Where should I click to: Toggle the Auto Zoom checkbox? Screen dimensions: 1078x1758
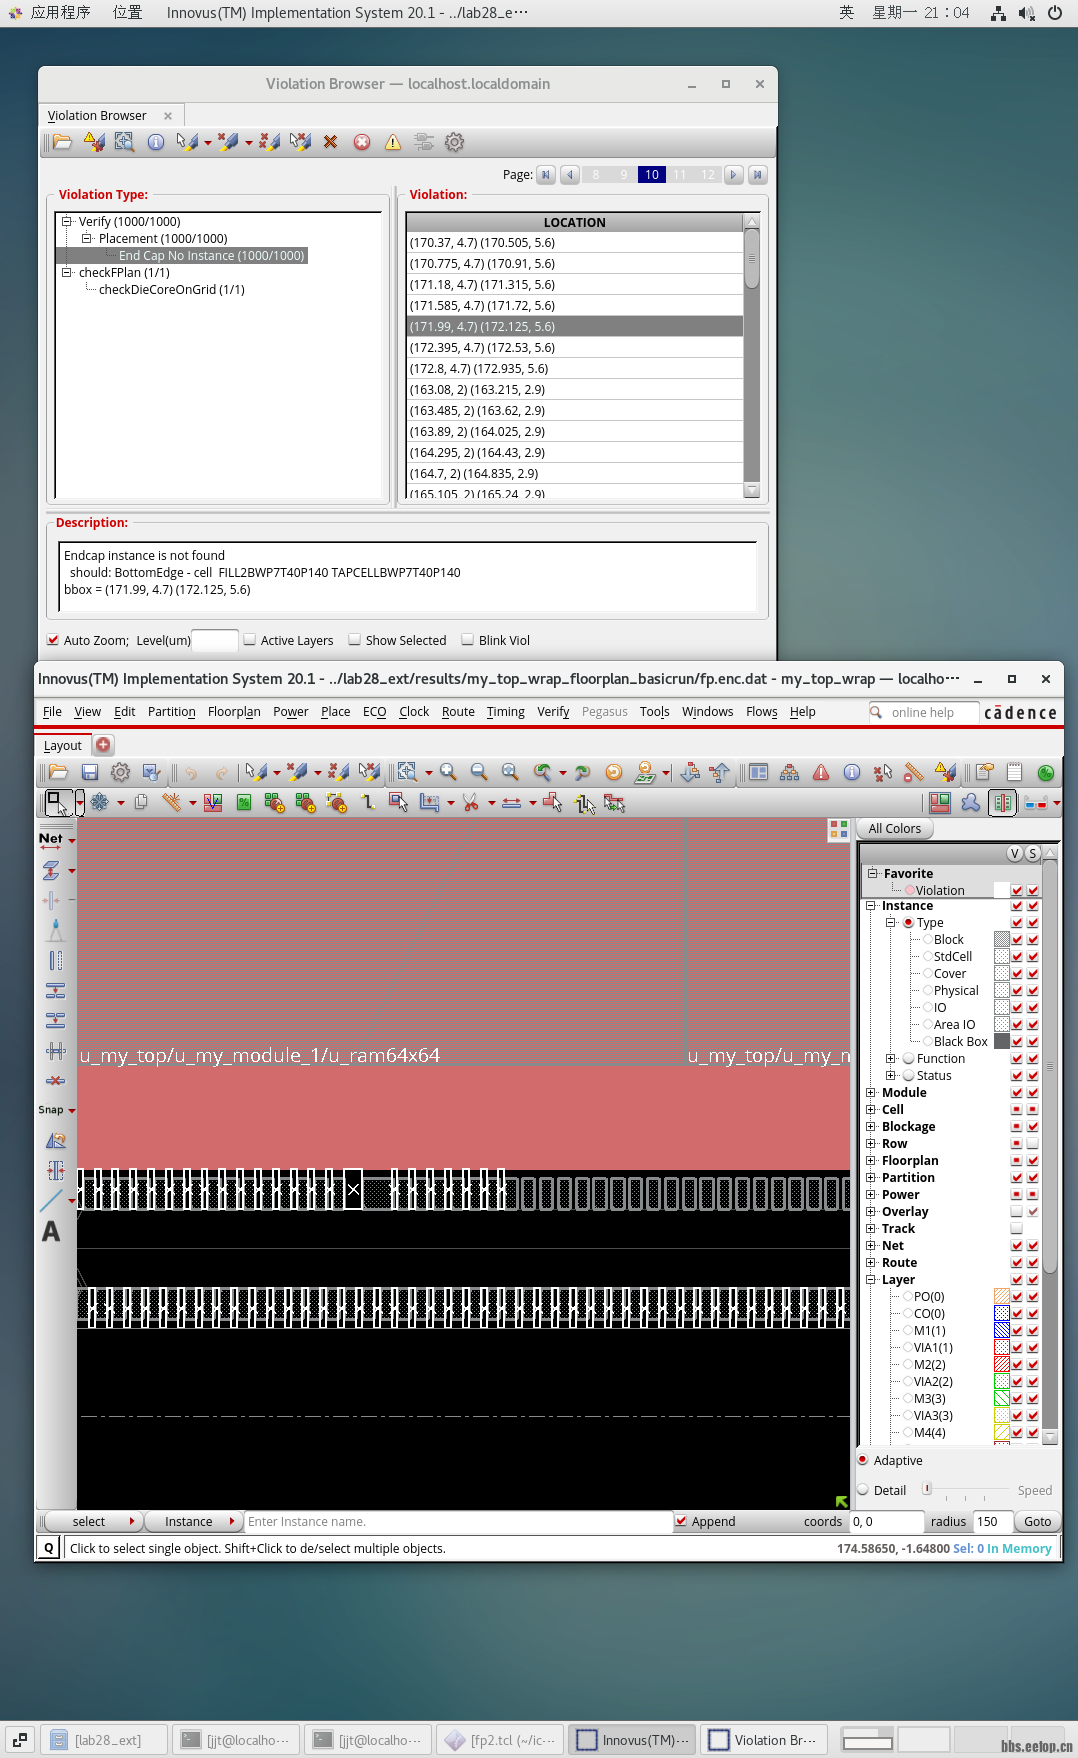(x=53, y=640)
